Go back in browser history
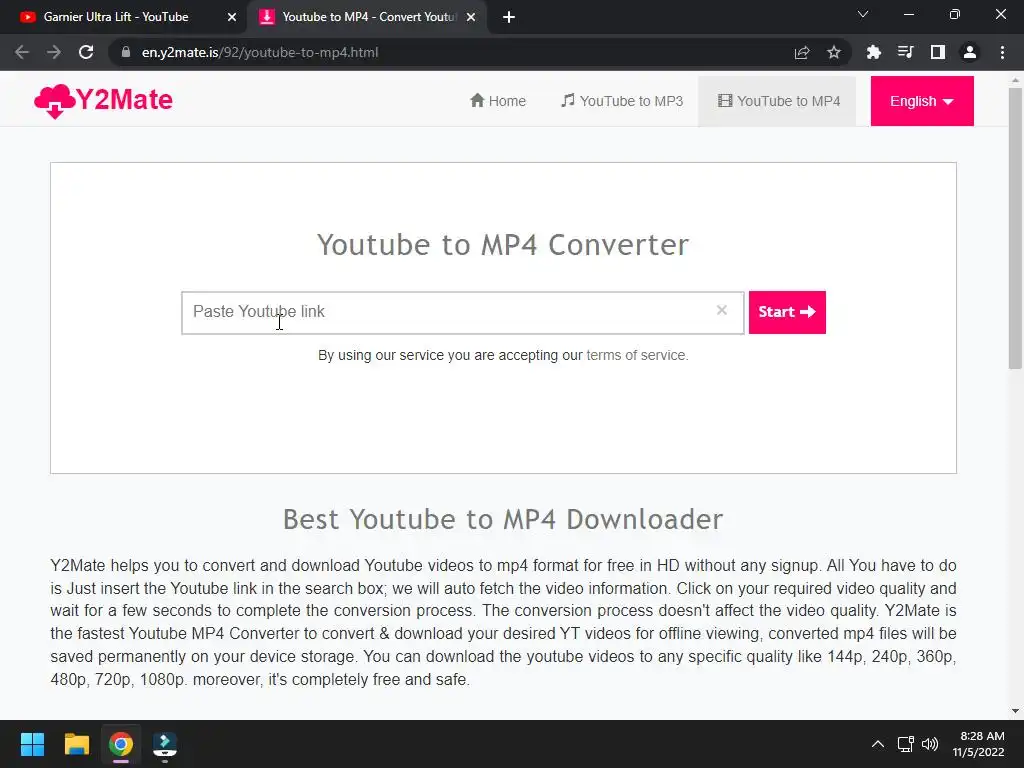This screenshot has height=768, width=1024. click(x=22, y=52)
